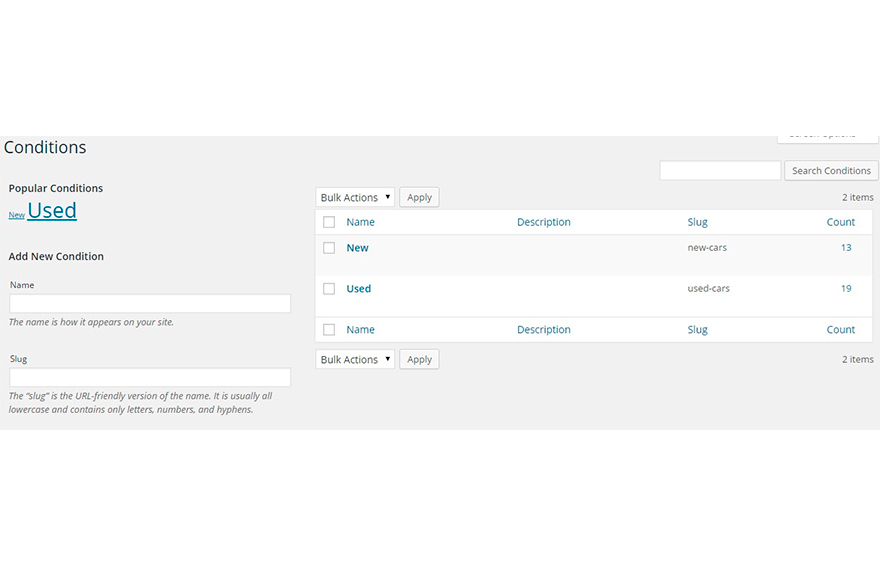Open the Bulk Actions dropdown below the table
Screen dimensions: 880x566
click(355, 360)
